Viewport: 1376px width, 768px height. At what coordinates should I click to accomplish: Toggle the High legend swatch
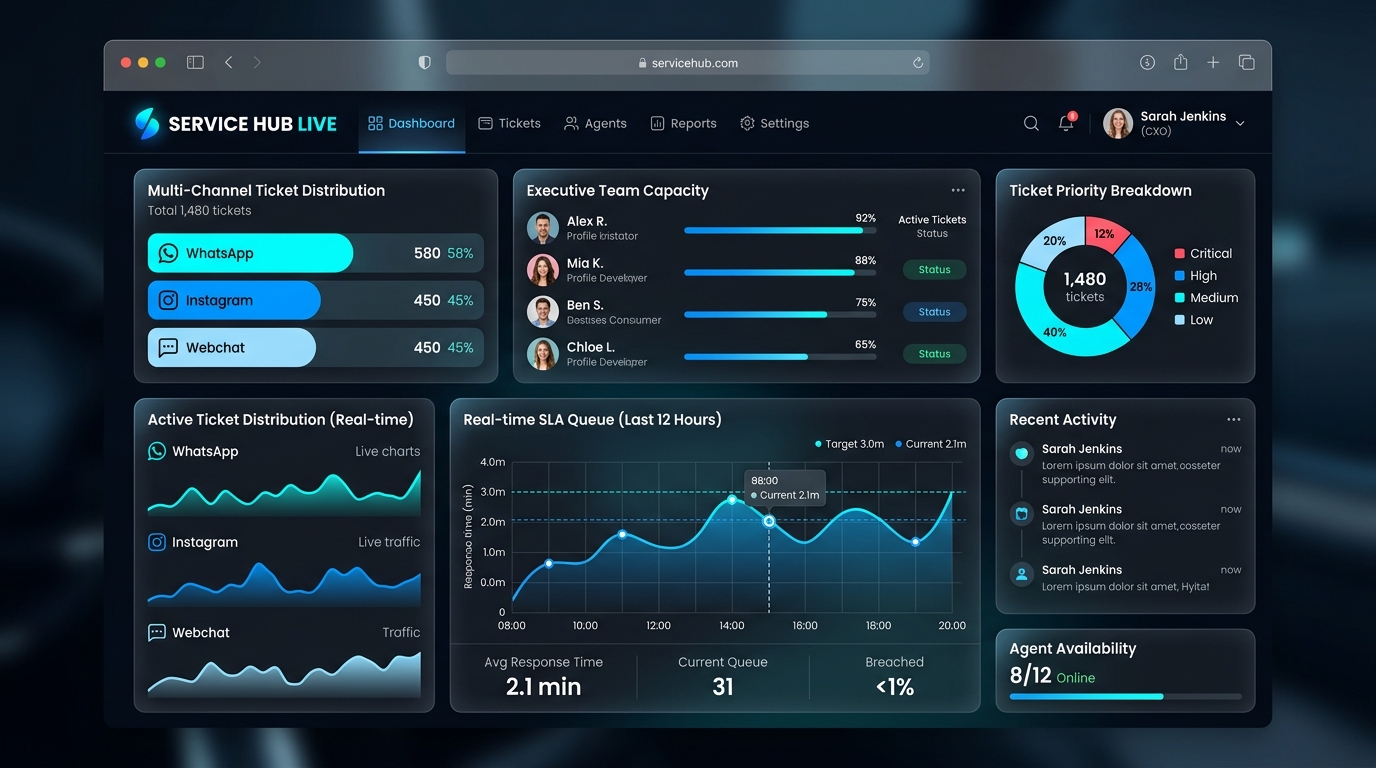(1180, 276)
